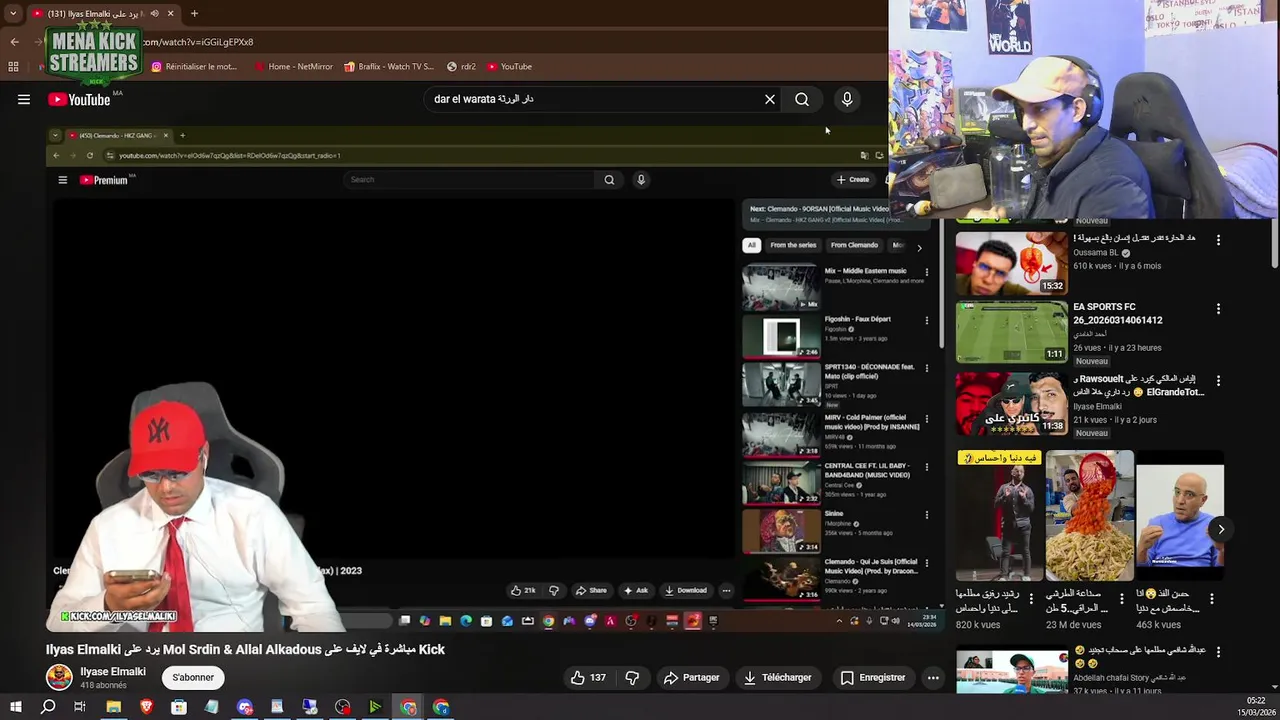This screenshot has width=1280, height=720.
Task: Open the 820 k vues Short thumbnail
Action: (x=999, y=516)
